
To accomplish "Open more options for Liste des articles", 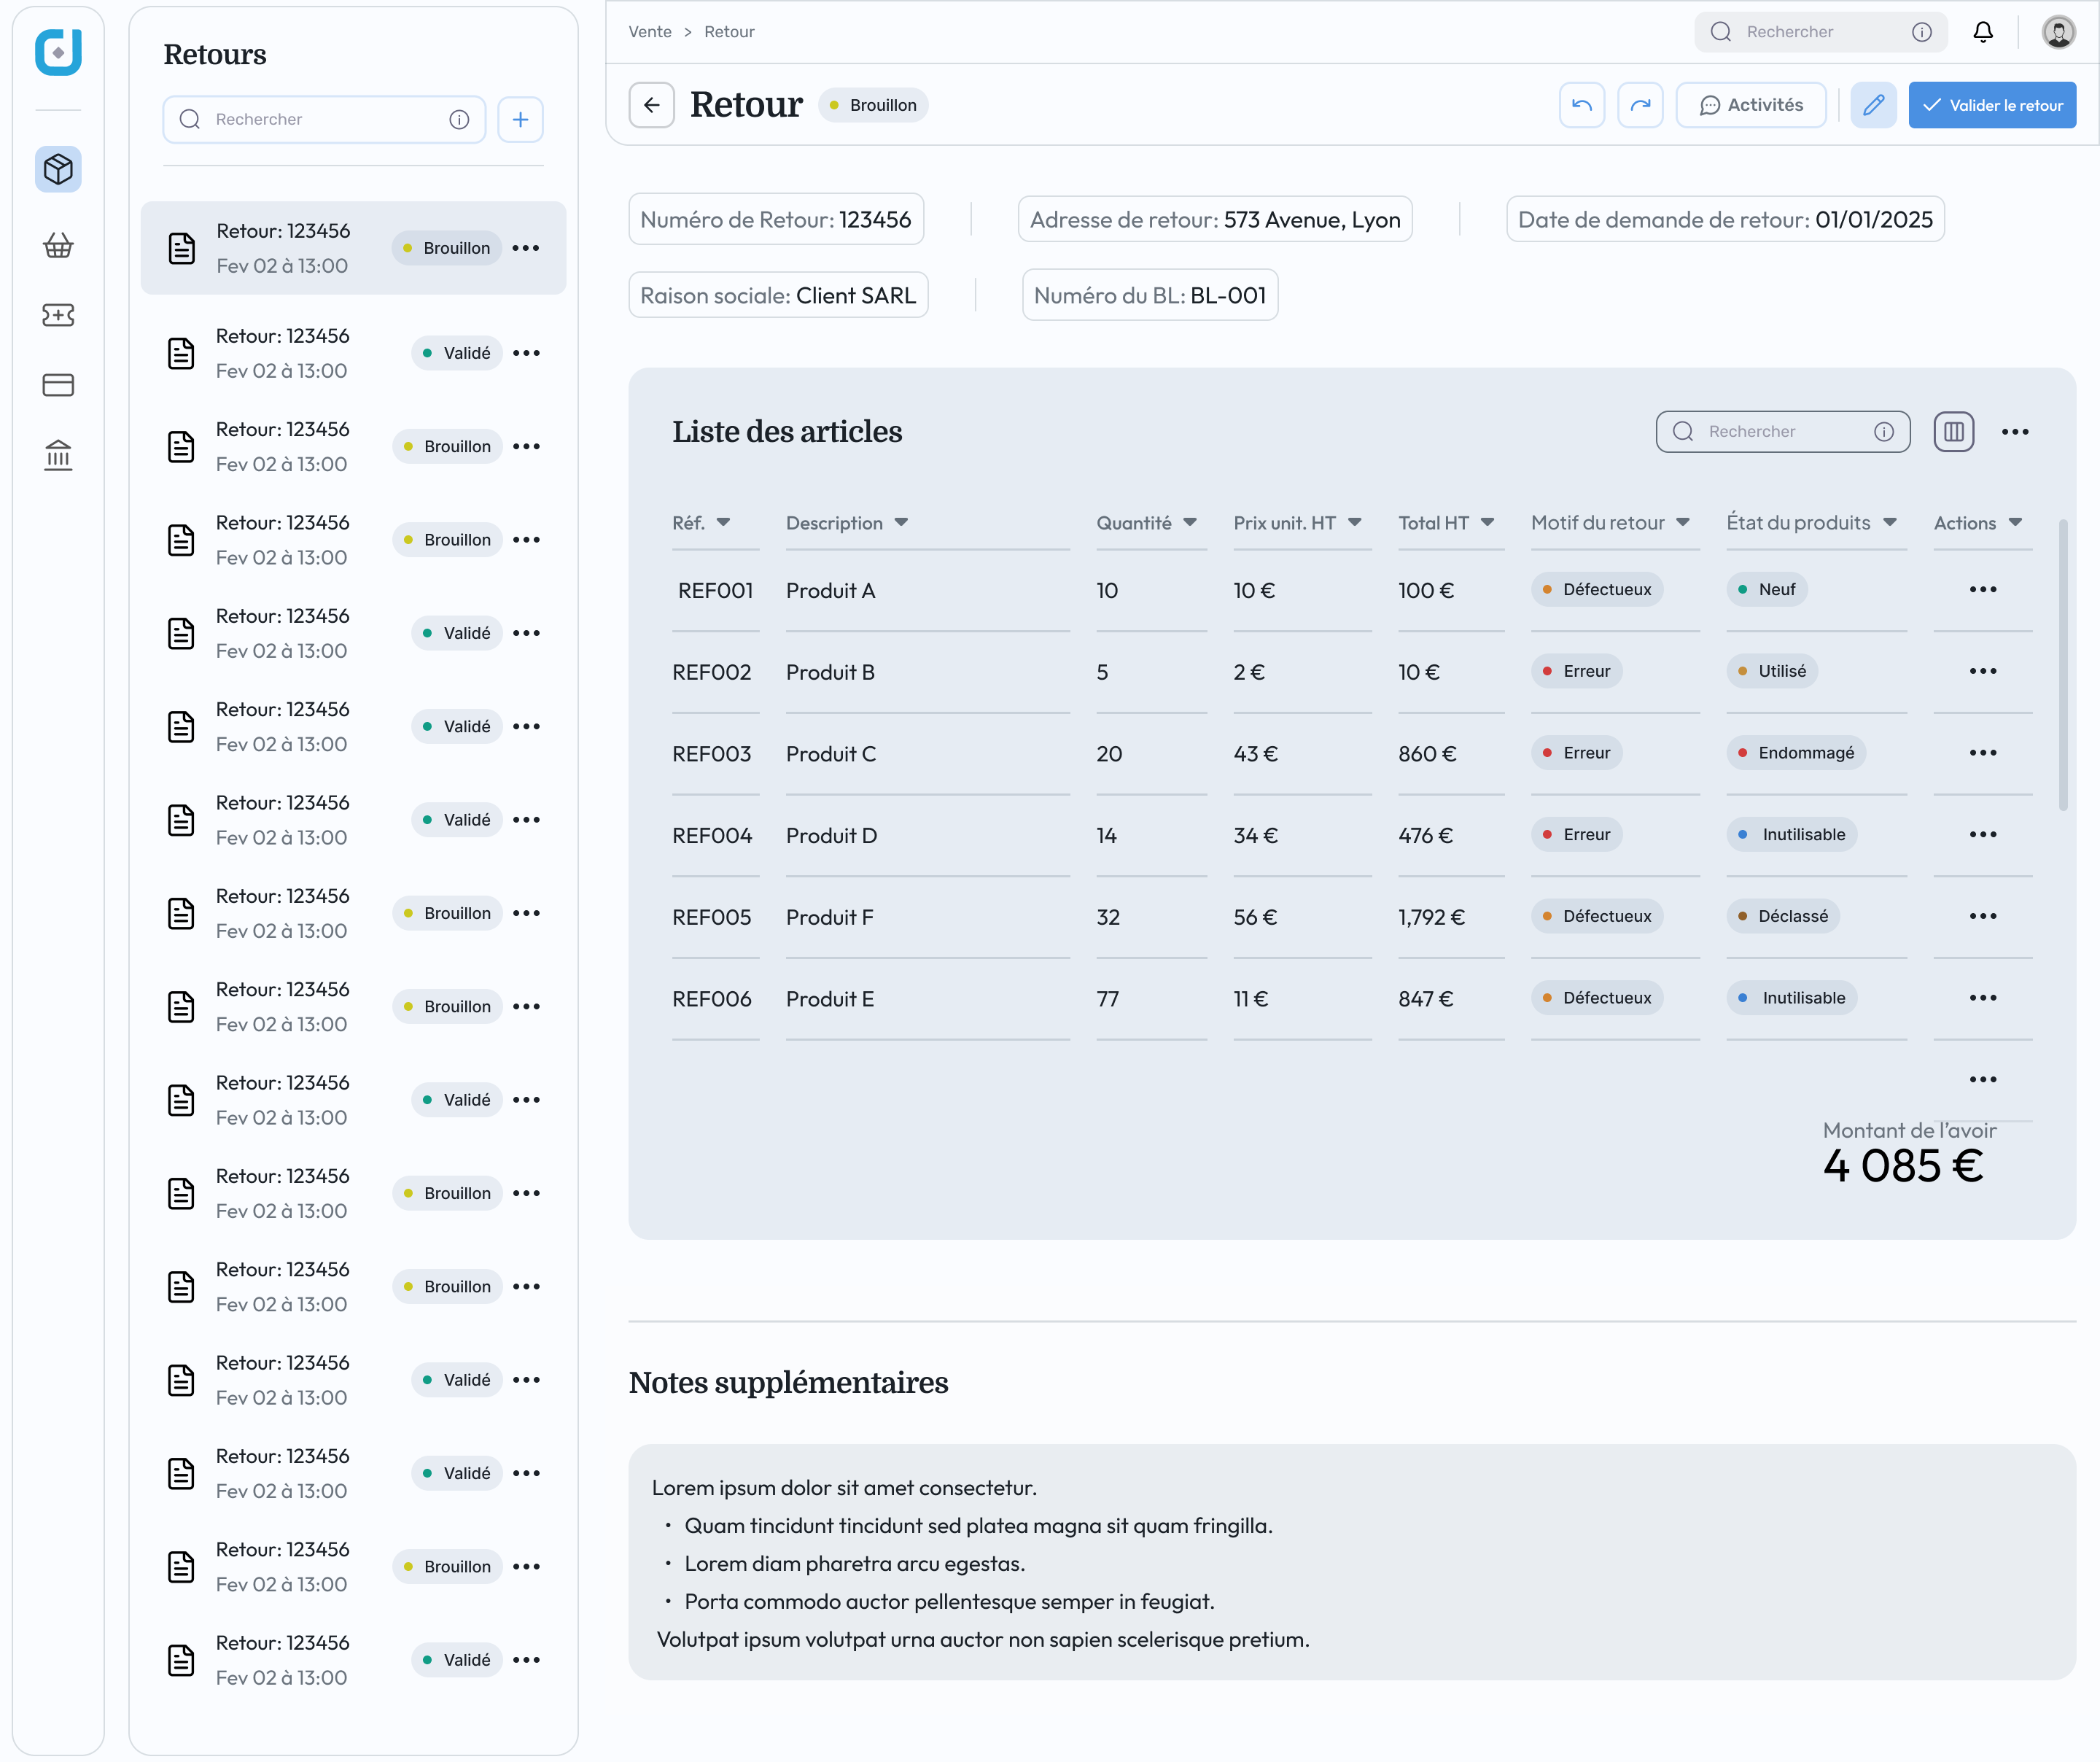I will [2015, 431].
